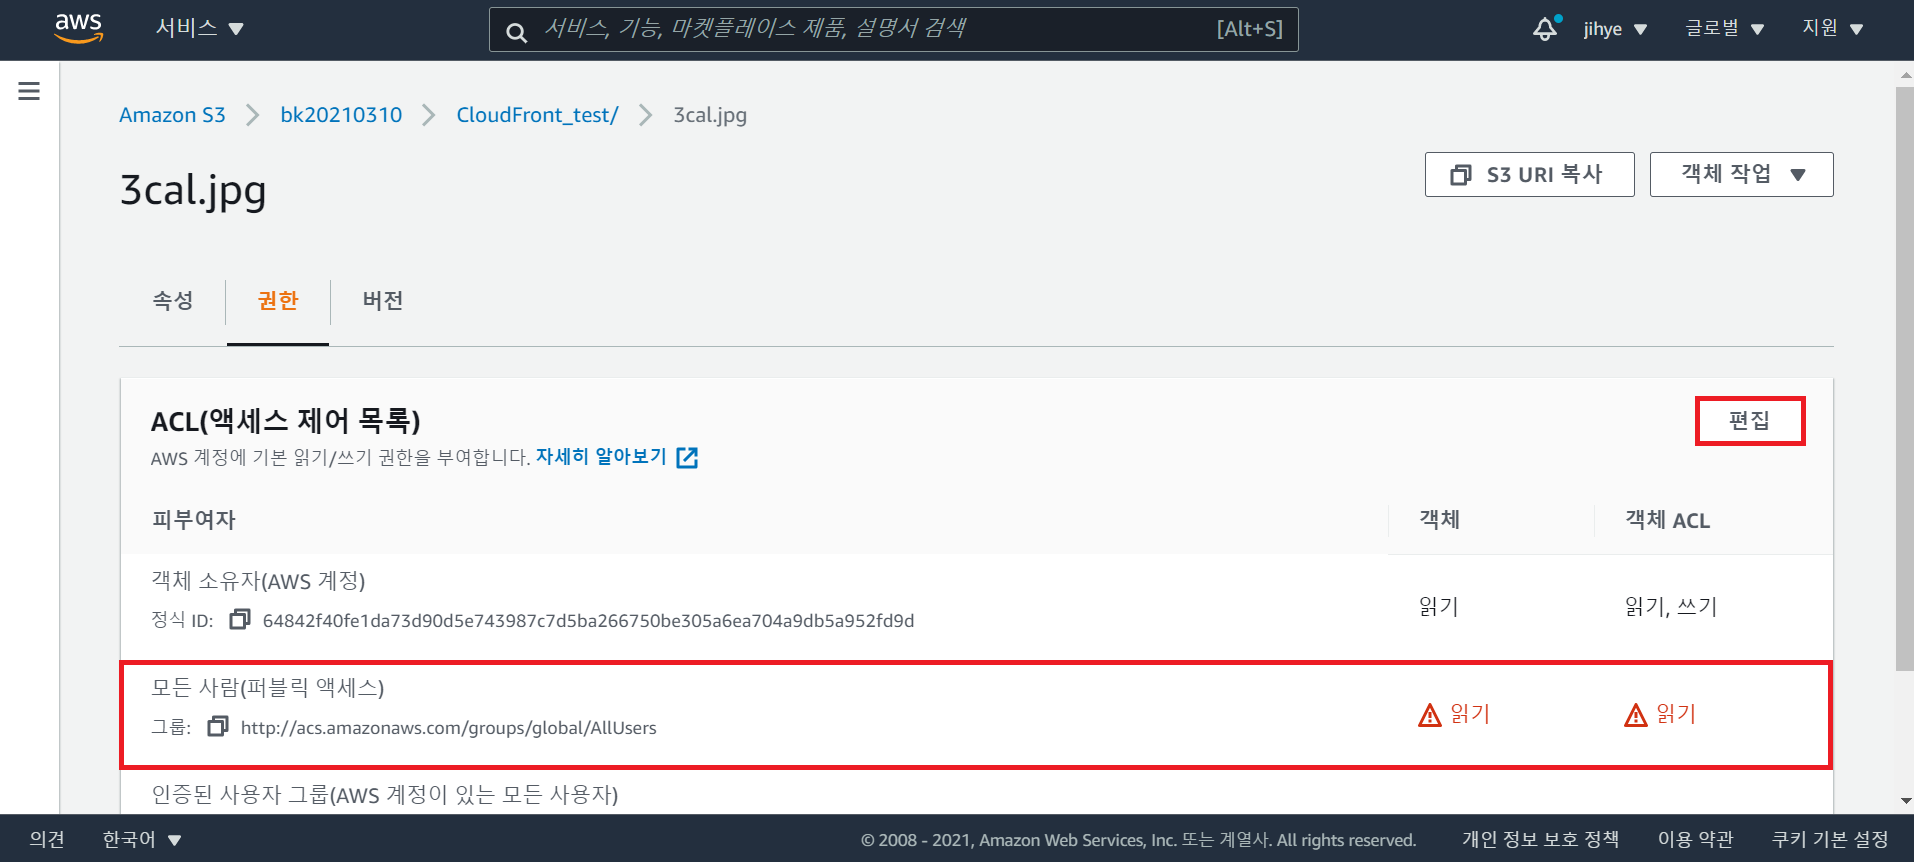The width and height of the screenshot is (1914, 862).
Task: Click the 편집 button for ACL
Action: (1750, 421)
